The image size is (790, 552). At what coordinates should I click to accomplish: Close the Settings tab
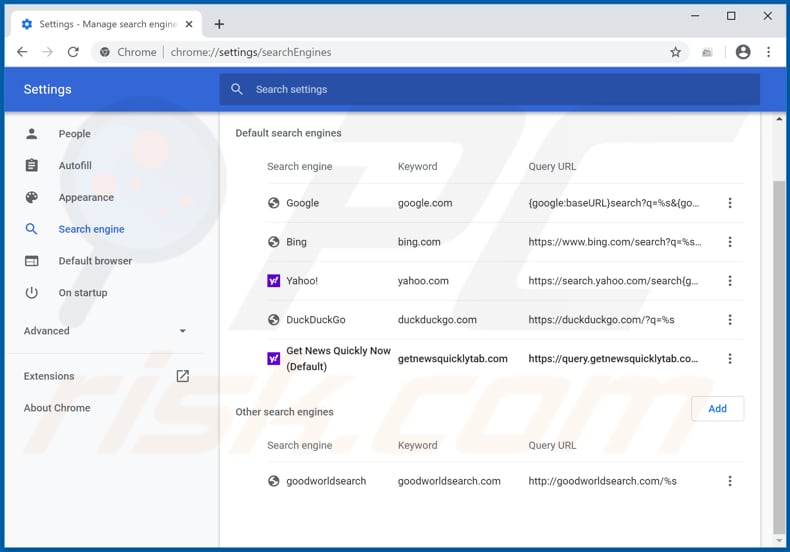(189, 24)
